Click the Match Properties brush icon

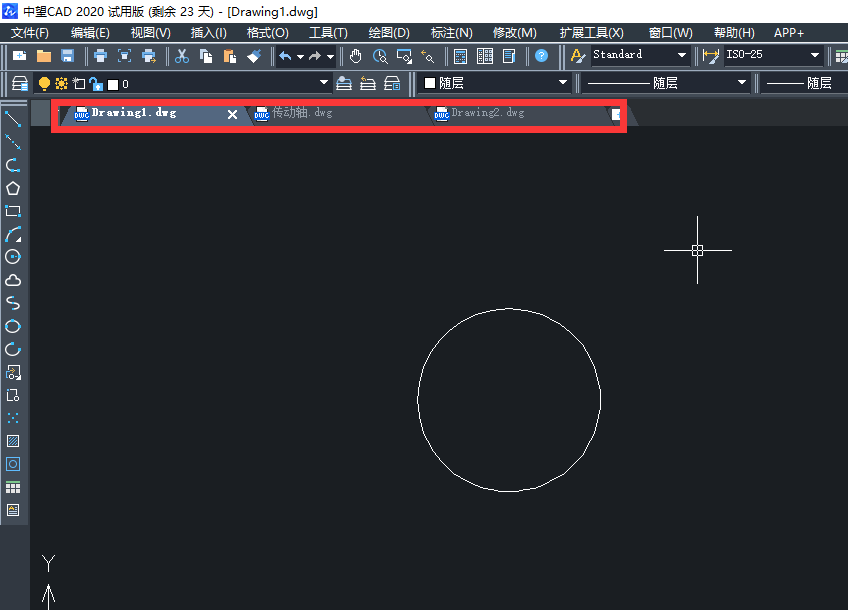[x=254, y=56]
